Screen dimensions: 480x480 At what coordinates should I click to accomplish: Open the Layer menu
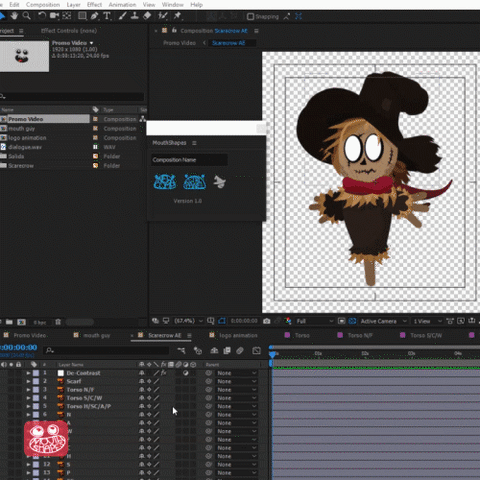coord(73,5)
